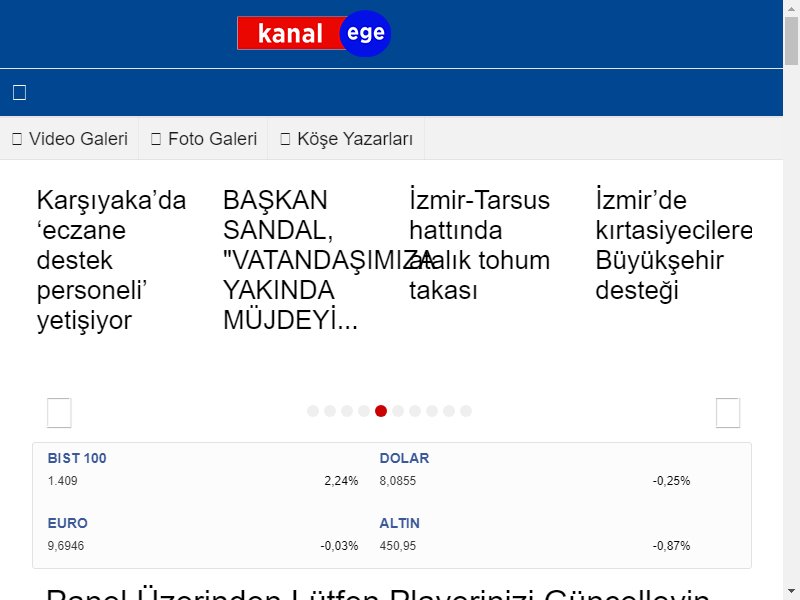Image resolution: width=800 pixels, height=600 pixels.
Task: Click the next slide arrow of carousel
Action: click(x=728, y=412)
